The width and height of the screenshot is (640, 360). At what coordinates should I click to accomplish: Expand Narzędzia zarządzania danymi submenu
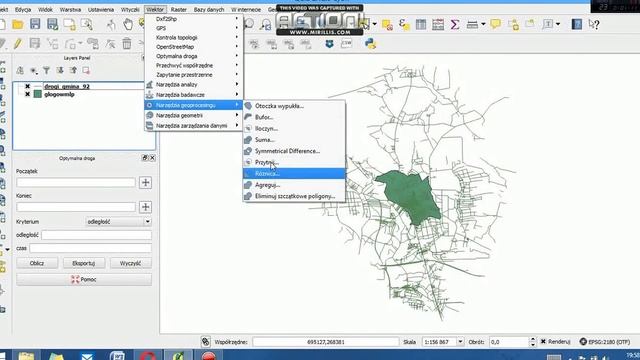(194, 126)
